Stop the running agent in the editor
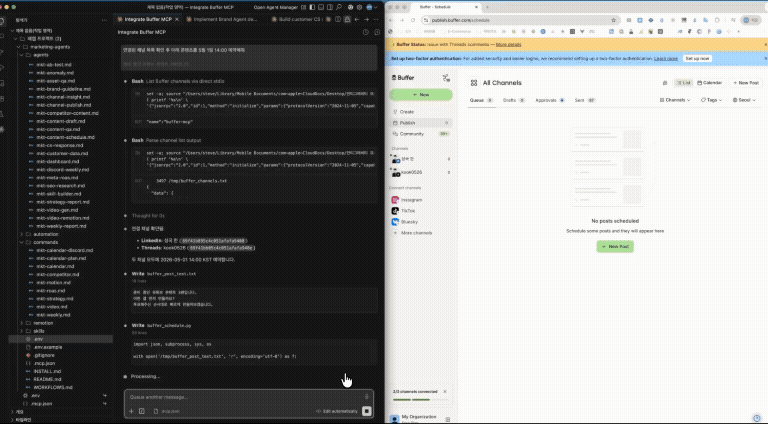This screenshot has width=768, height=424. click(367, 411)
